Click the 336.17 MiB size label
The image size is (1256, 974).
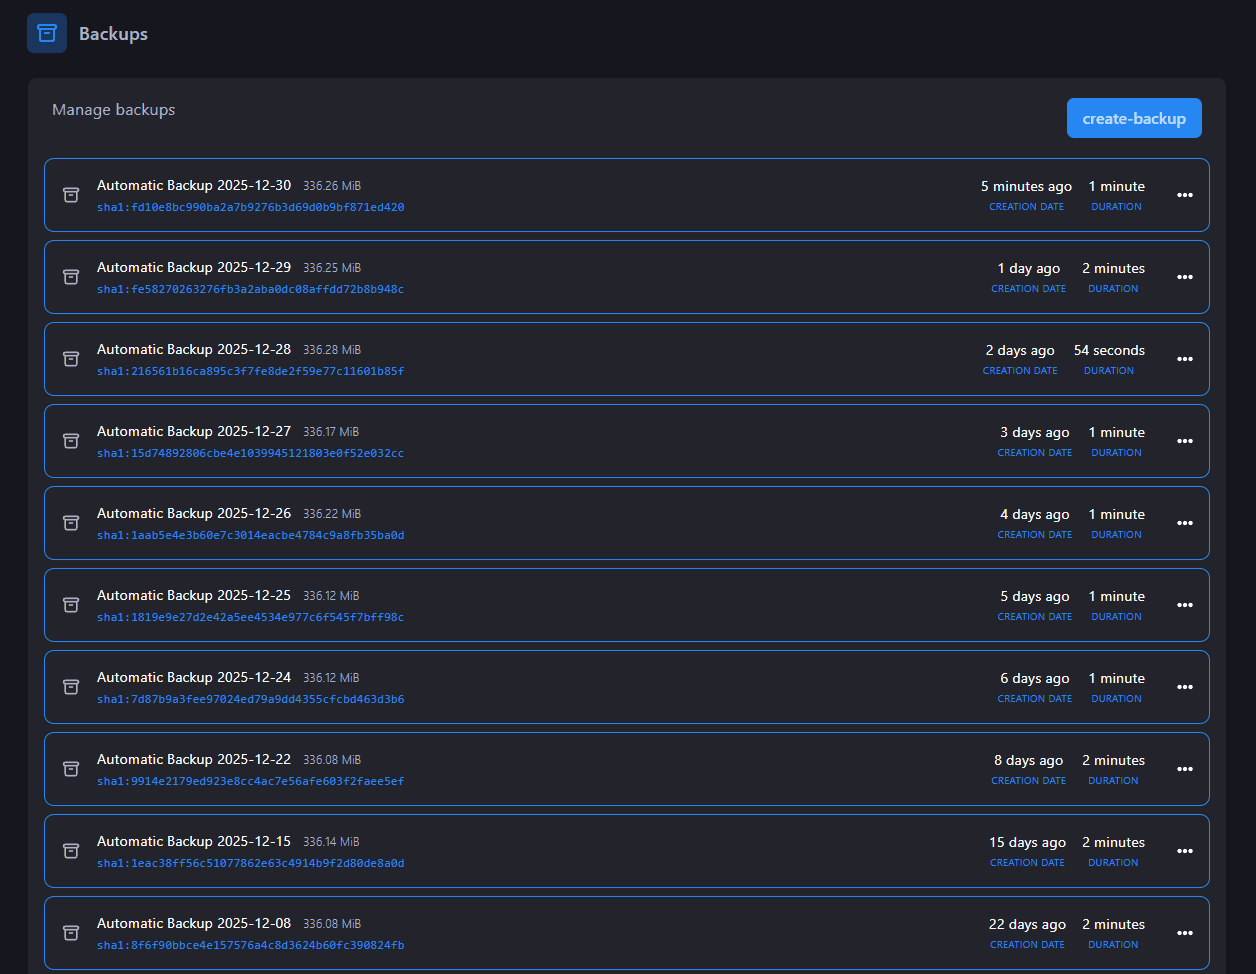tap(331, 432)
